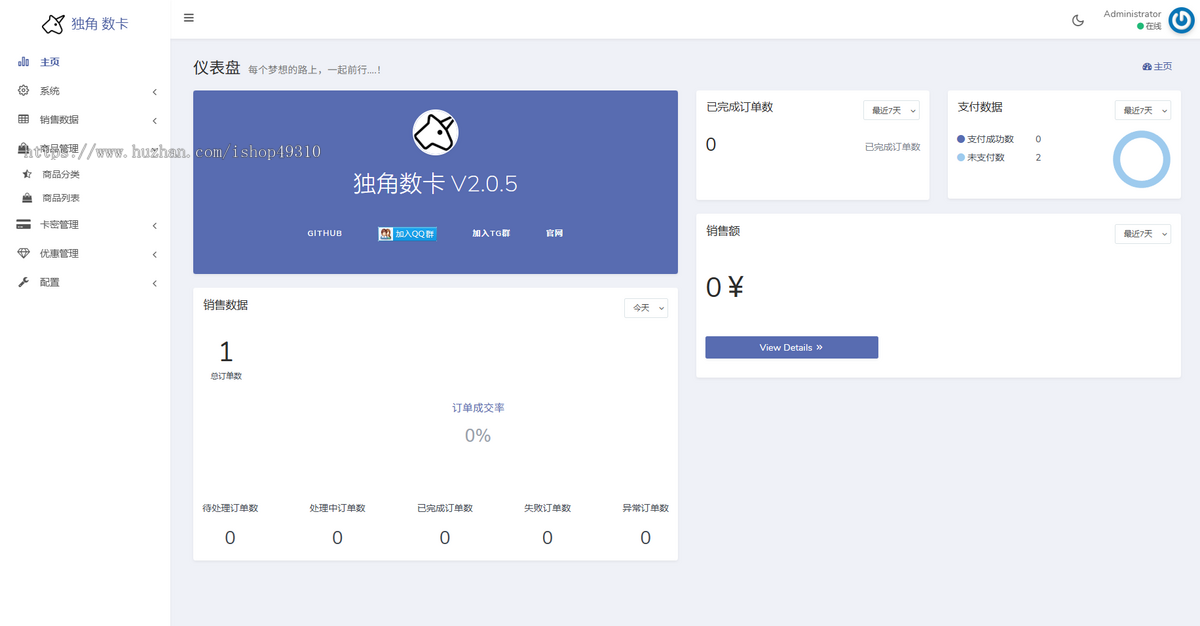Click the 异常订单数 label

(645, 508)
